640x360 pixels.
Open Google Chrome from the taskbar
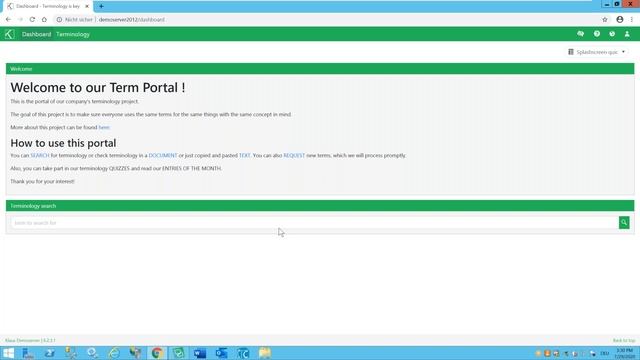(157, 353)
